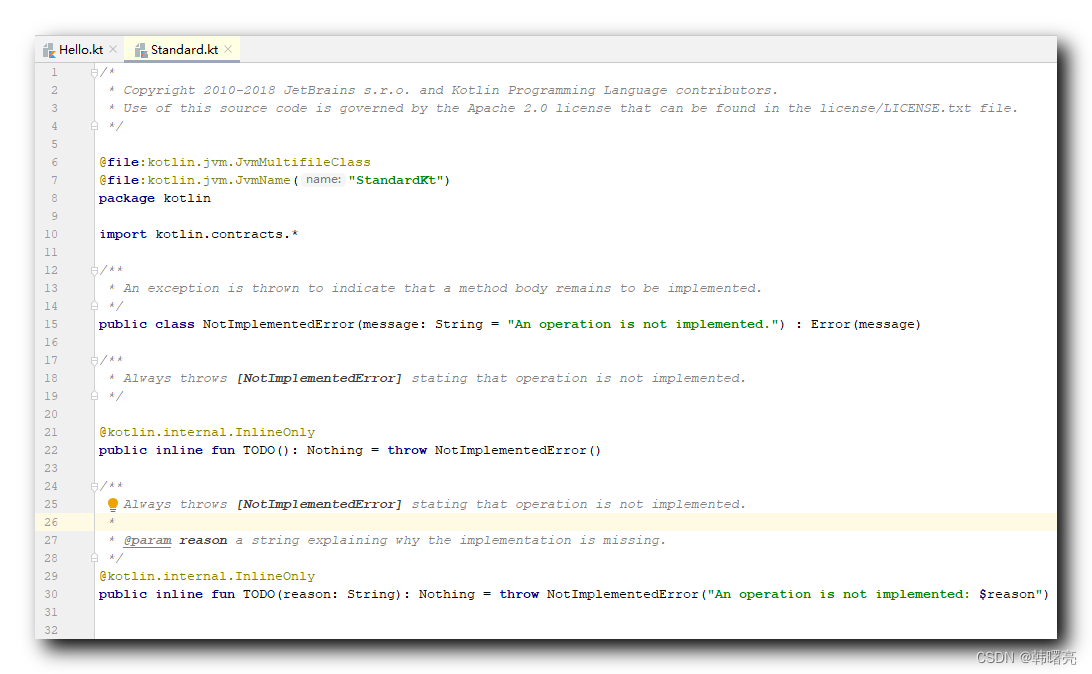Click the $reason template variable on line 30

pos(1006,594)
